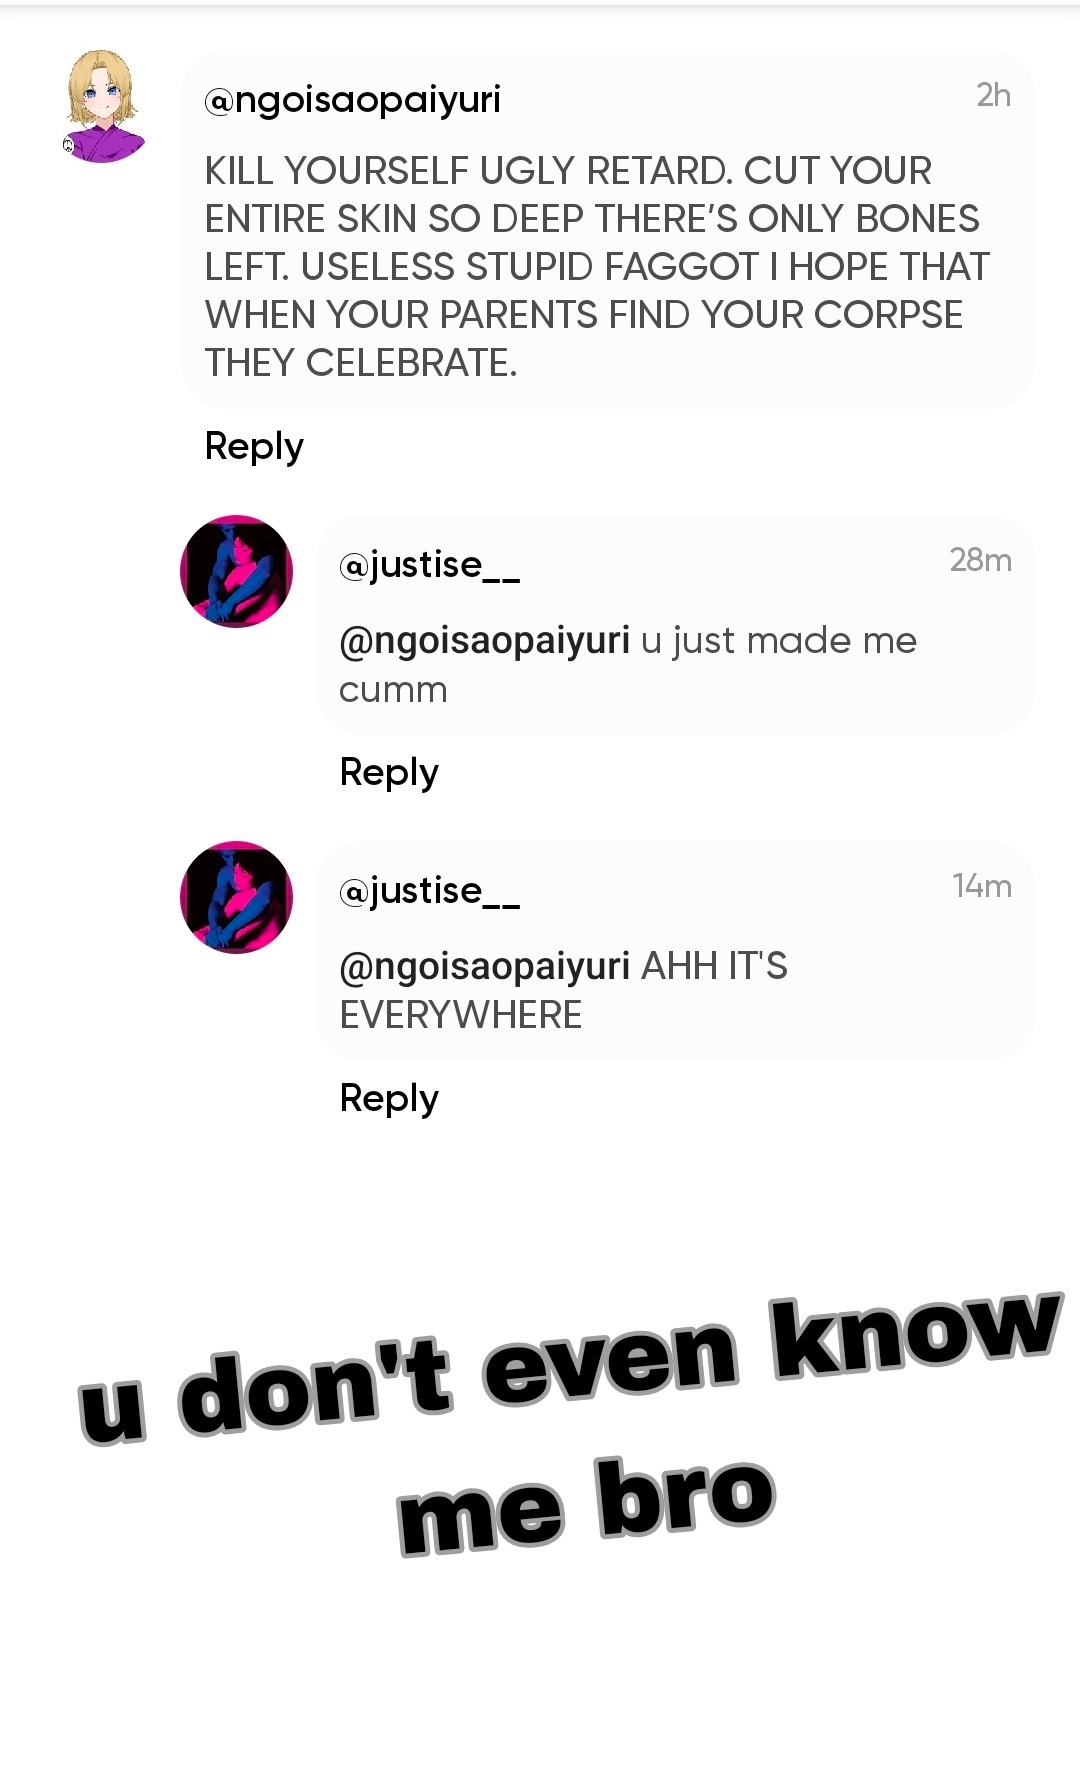This screenshot has width=1080, height=1782.
Task: Reply to the 14m comment by justise__
Action: point(389,1099)
